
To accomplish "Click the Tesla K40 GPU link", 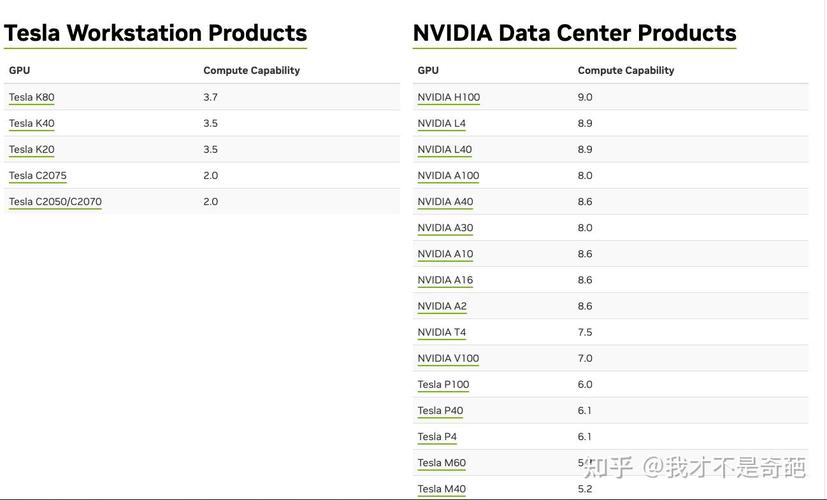I will (x=32, y=124).
